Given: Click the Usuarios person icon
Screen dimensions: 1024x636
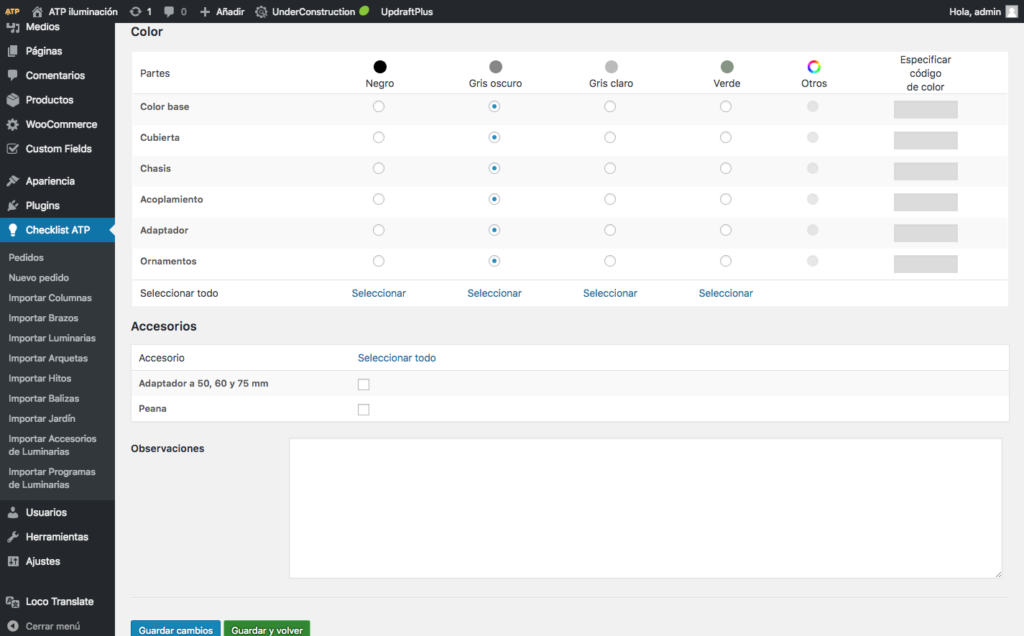Looking at the screenshot, I should (x=12, y=512).
